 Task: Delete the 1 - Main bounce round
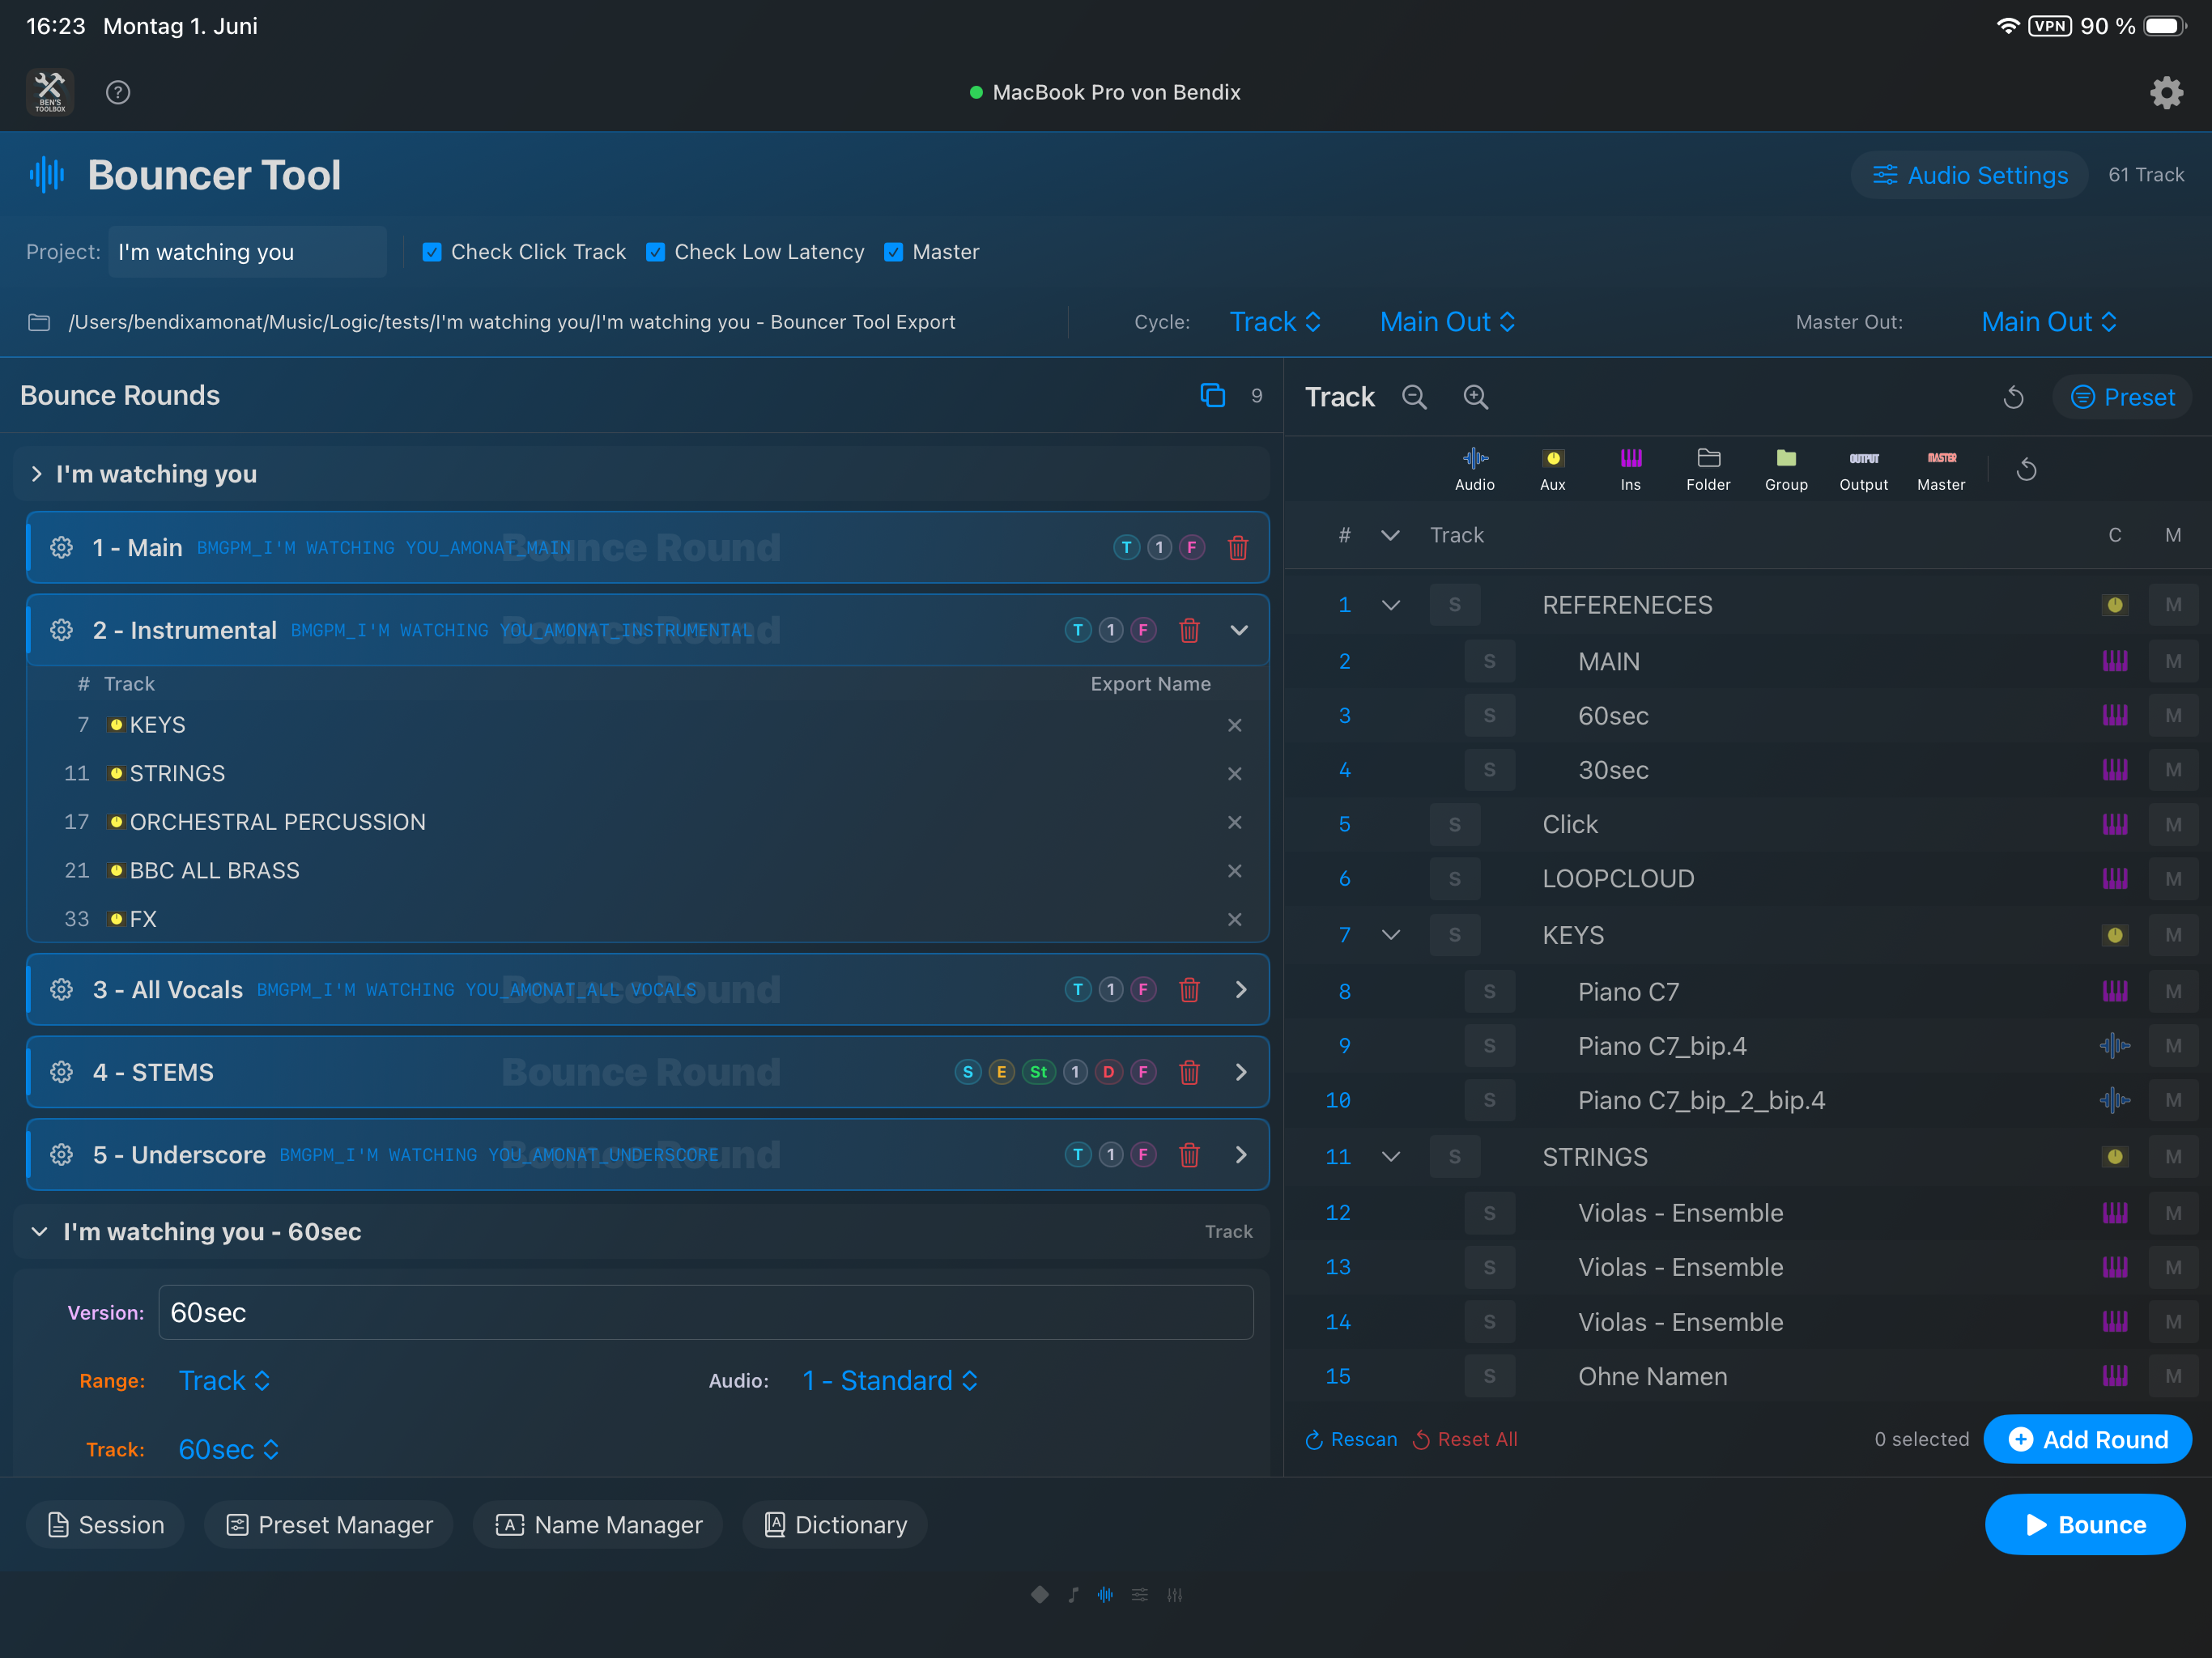pos(1238,548)
